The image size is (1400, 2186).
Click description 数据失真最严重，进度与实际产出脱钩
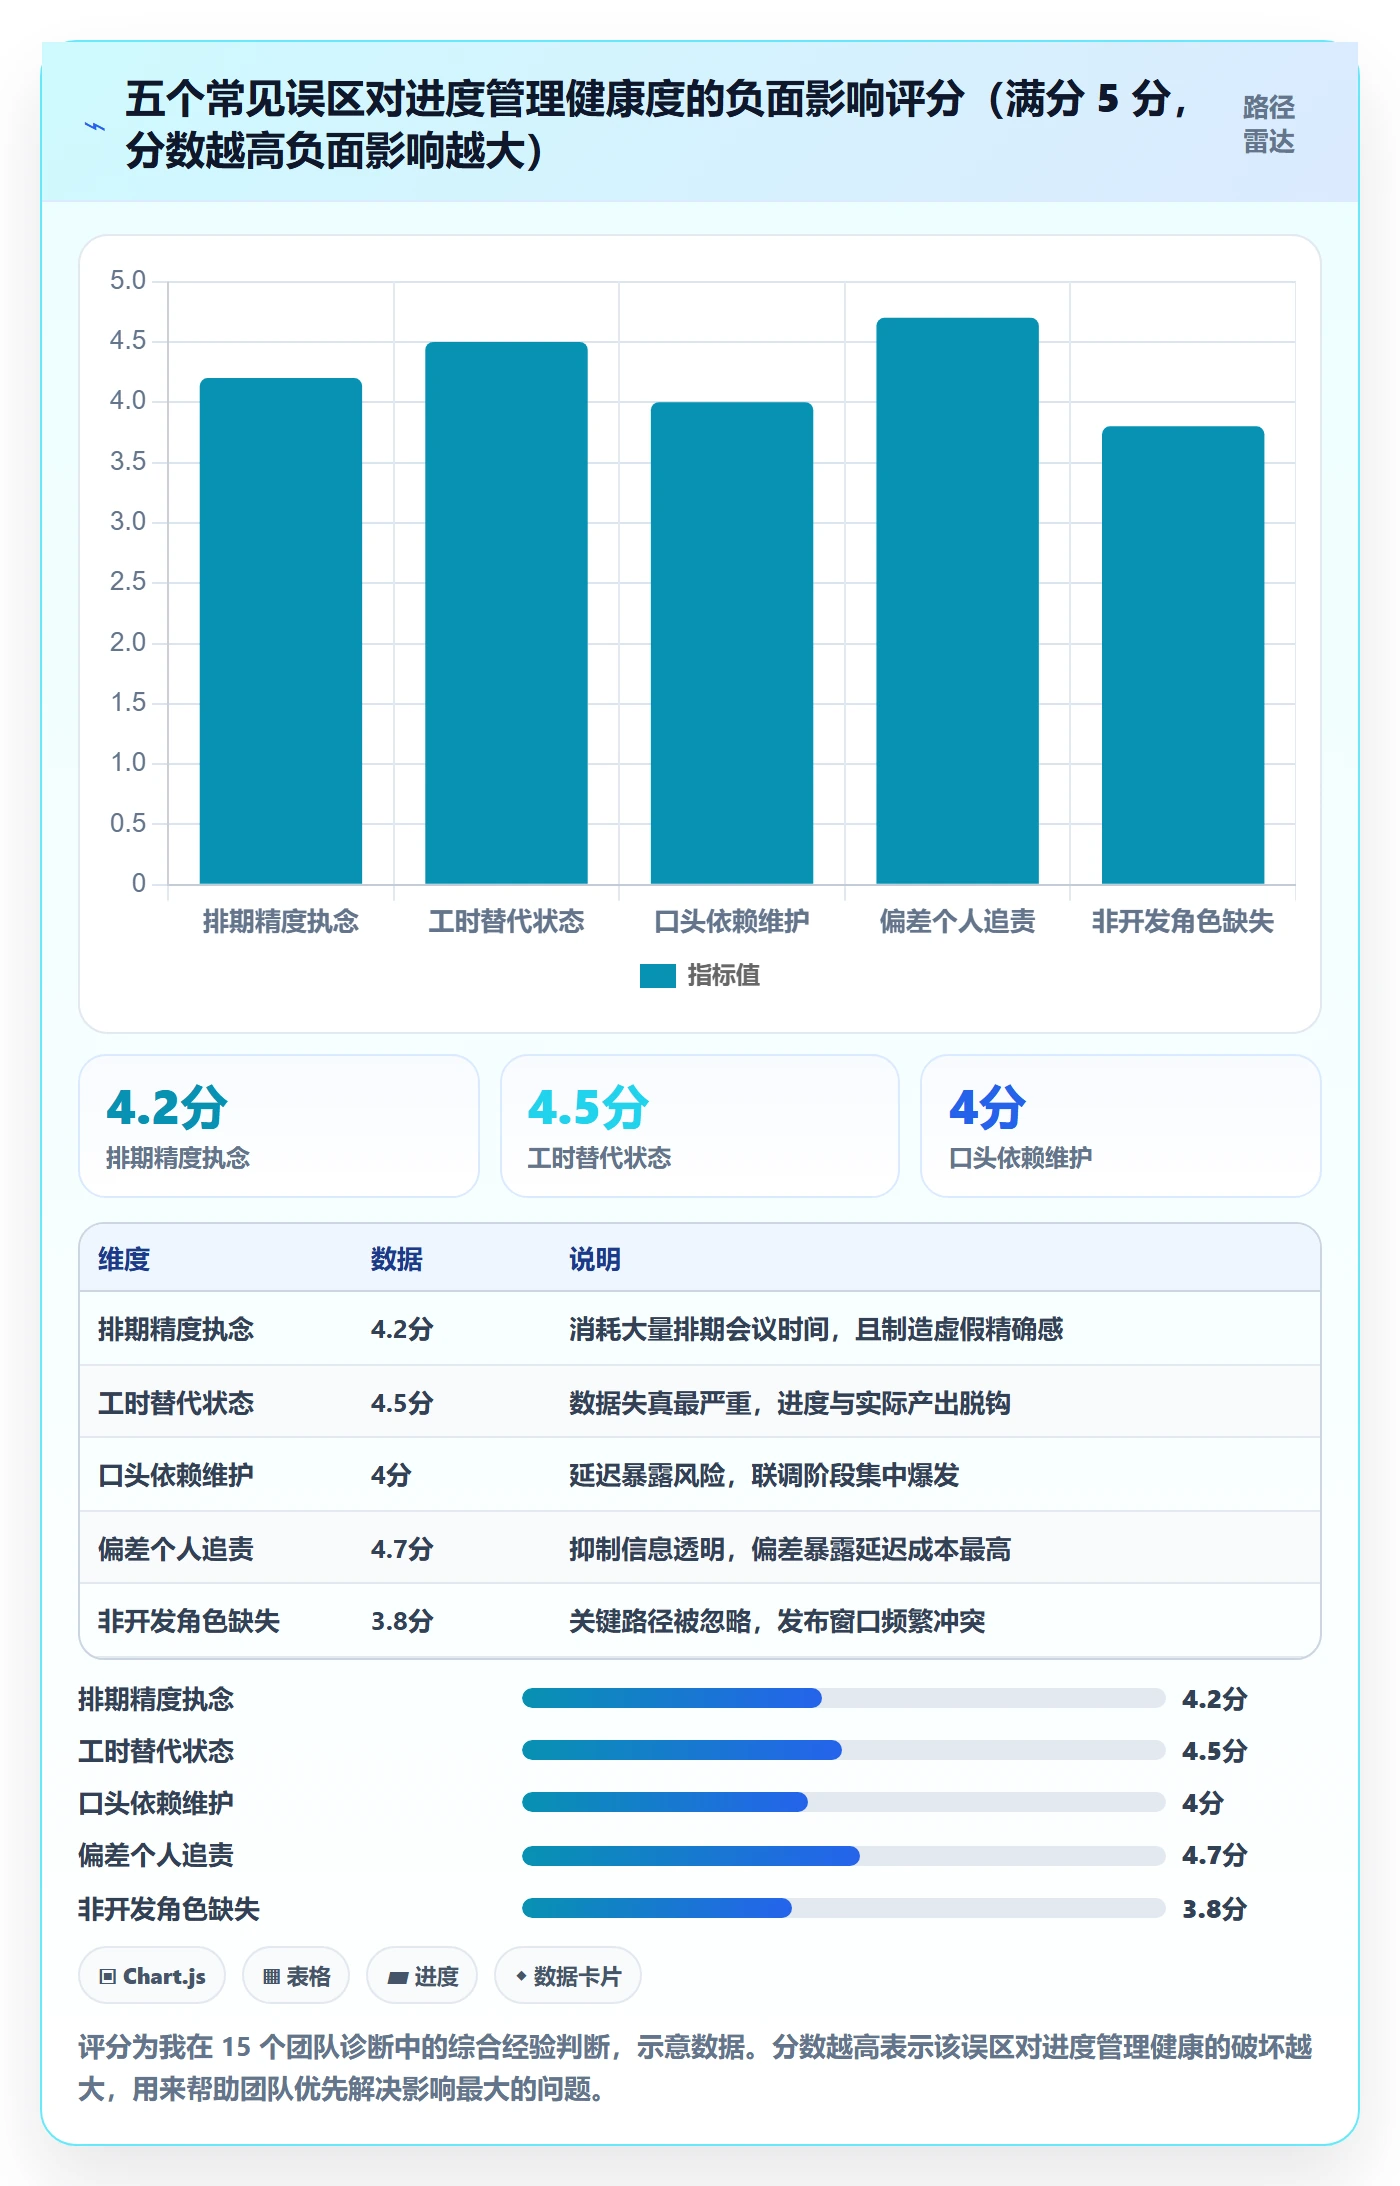(790, 1403)
